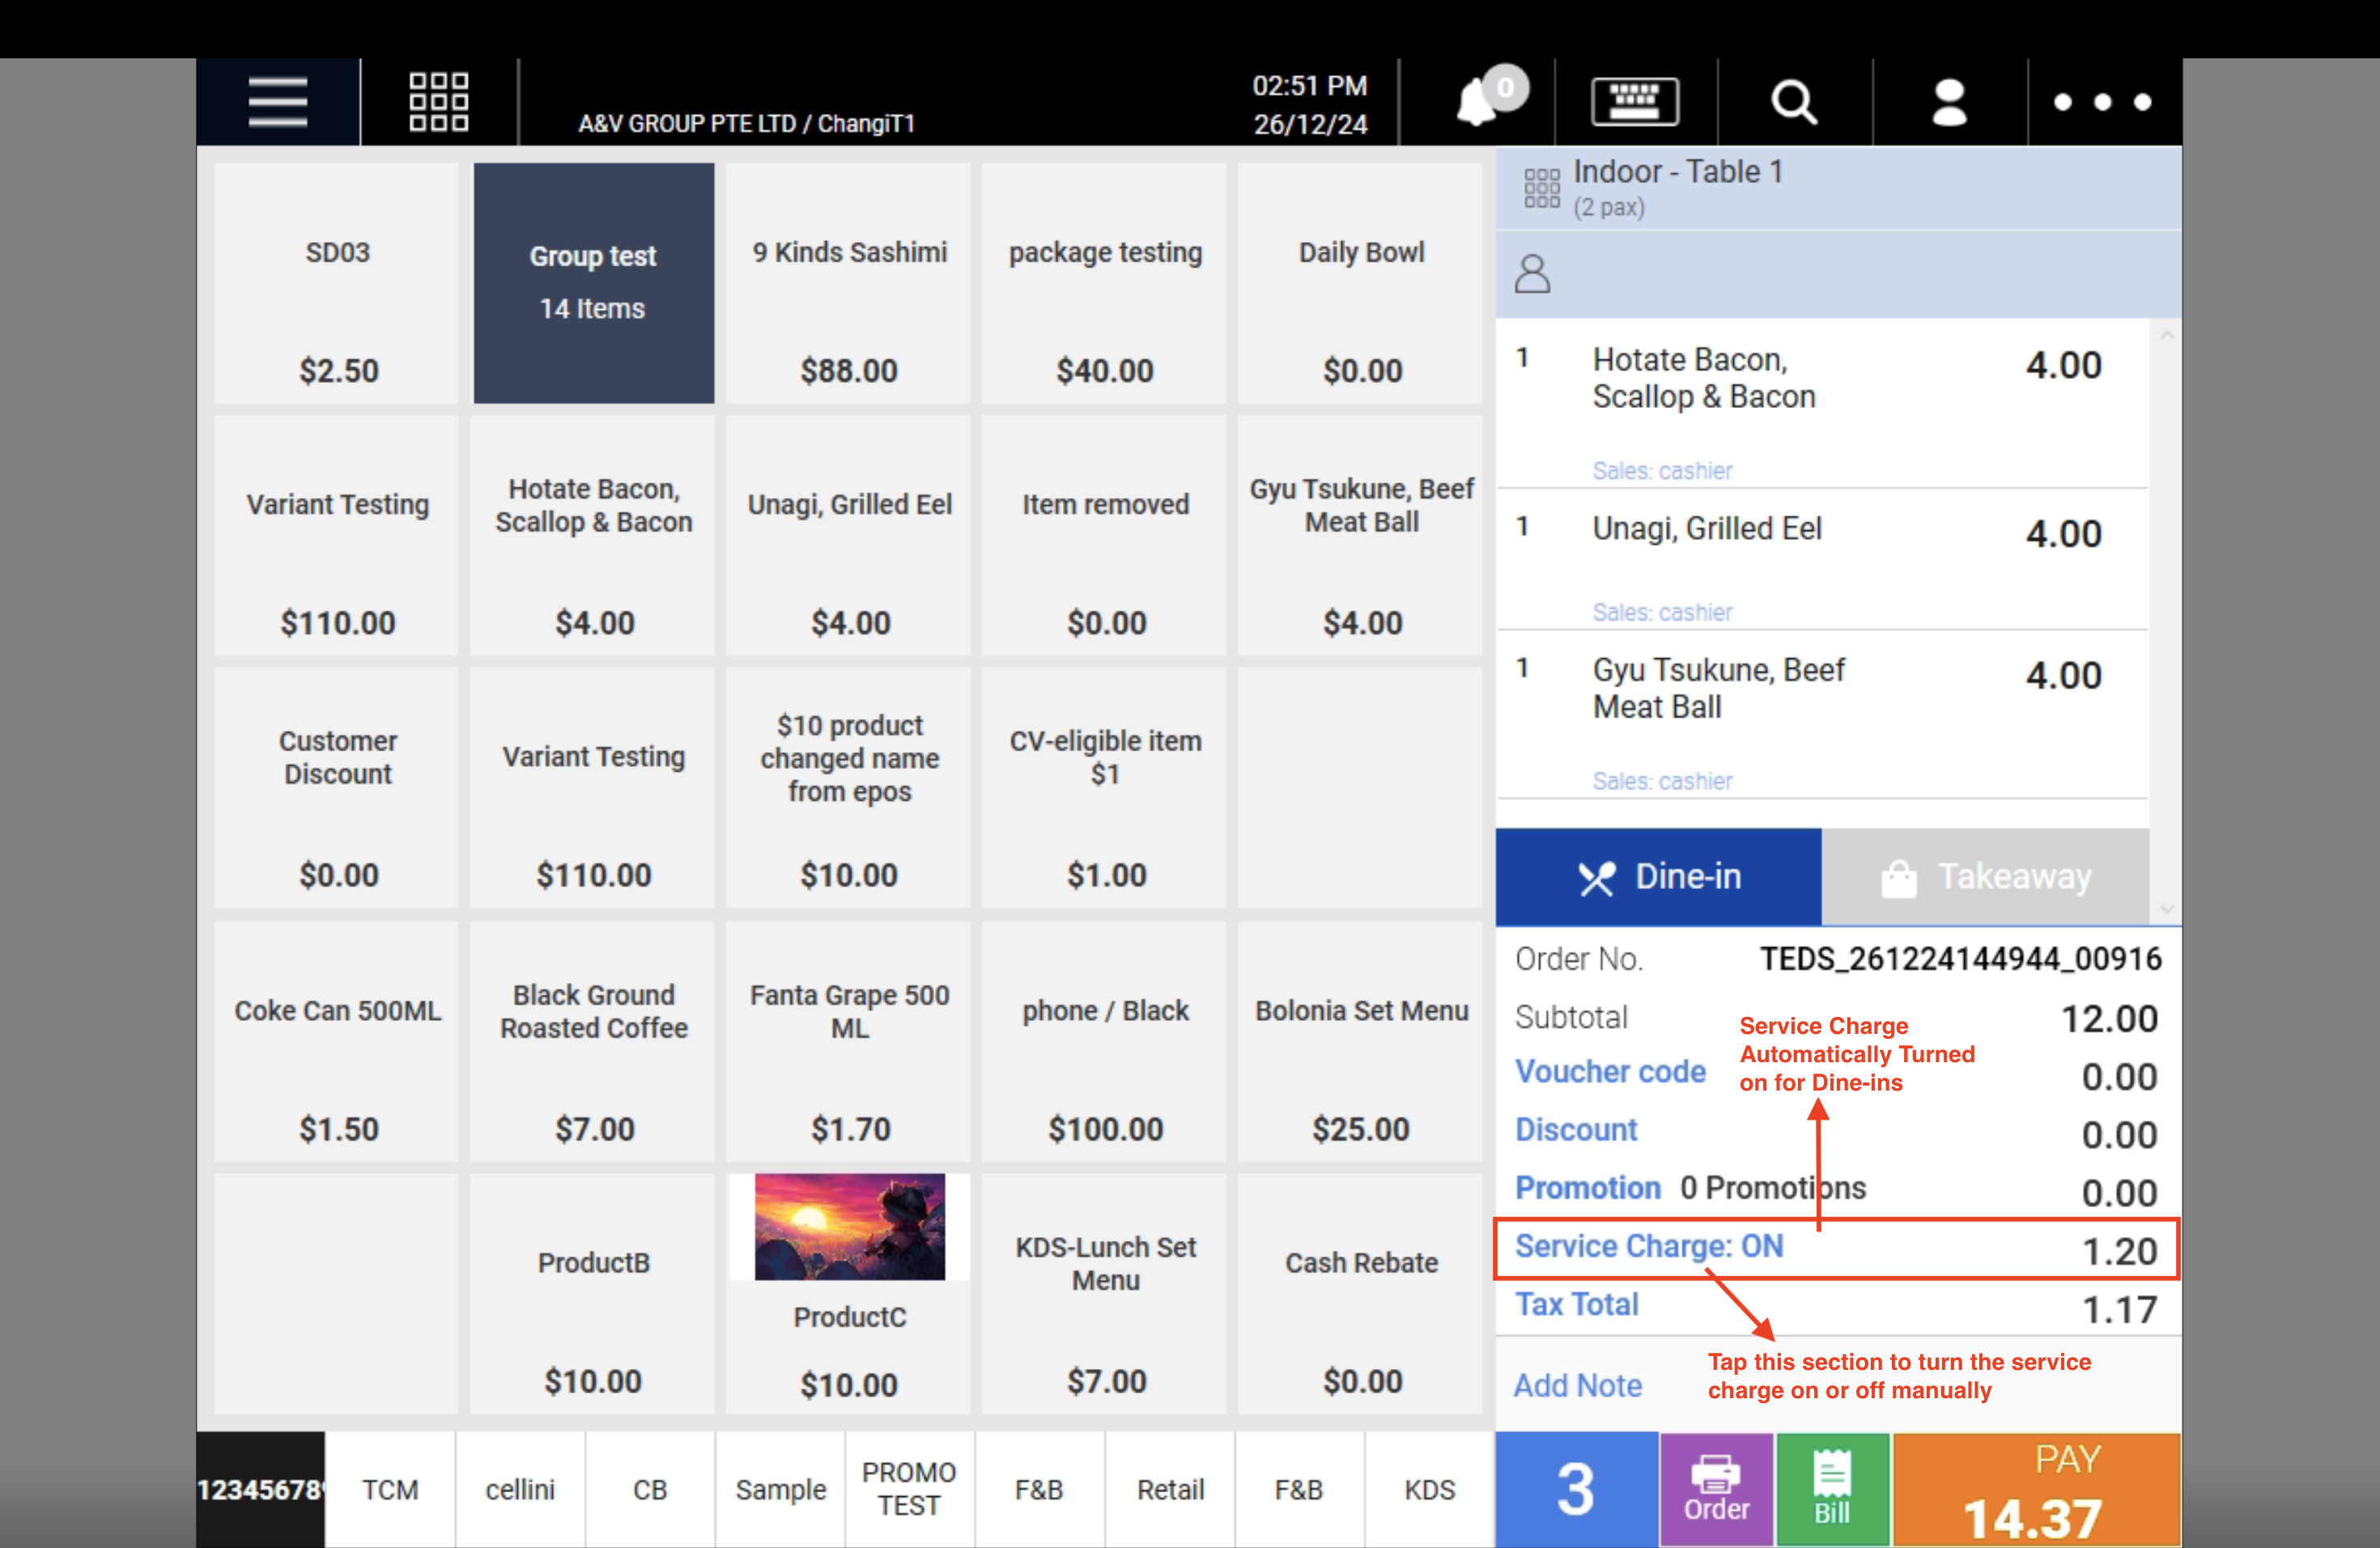Viewport: 2380px width, 1548px height.
Task: Open product search magnifier
Action: 1793,102
